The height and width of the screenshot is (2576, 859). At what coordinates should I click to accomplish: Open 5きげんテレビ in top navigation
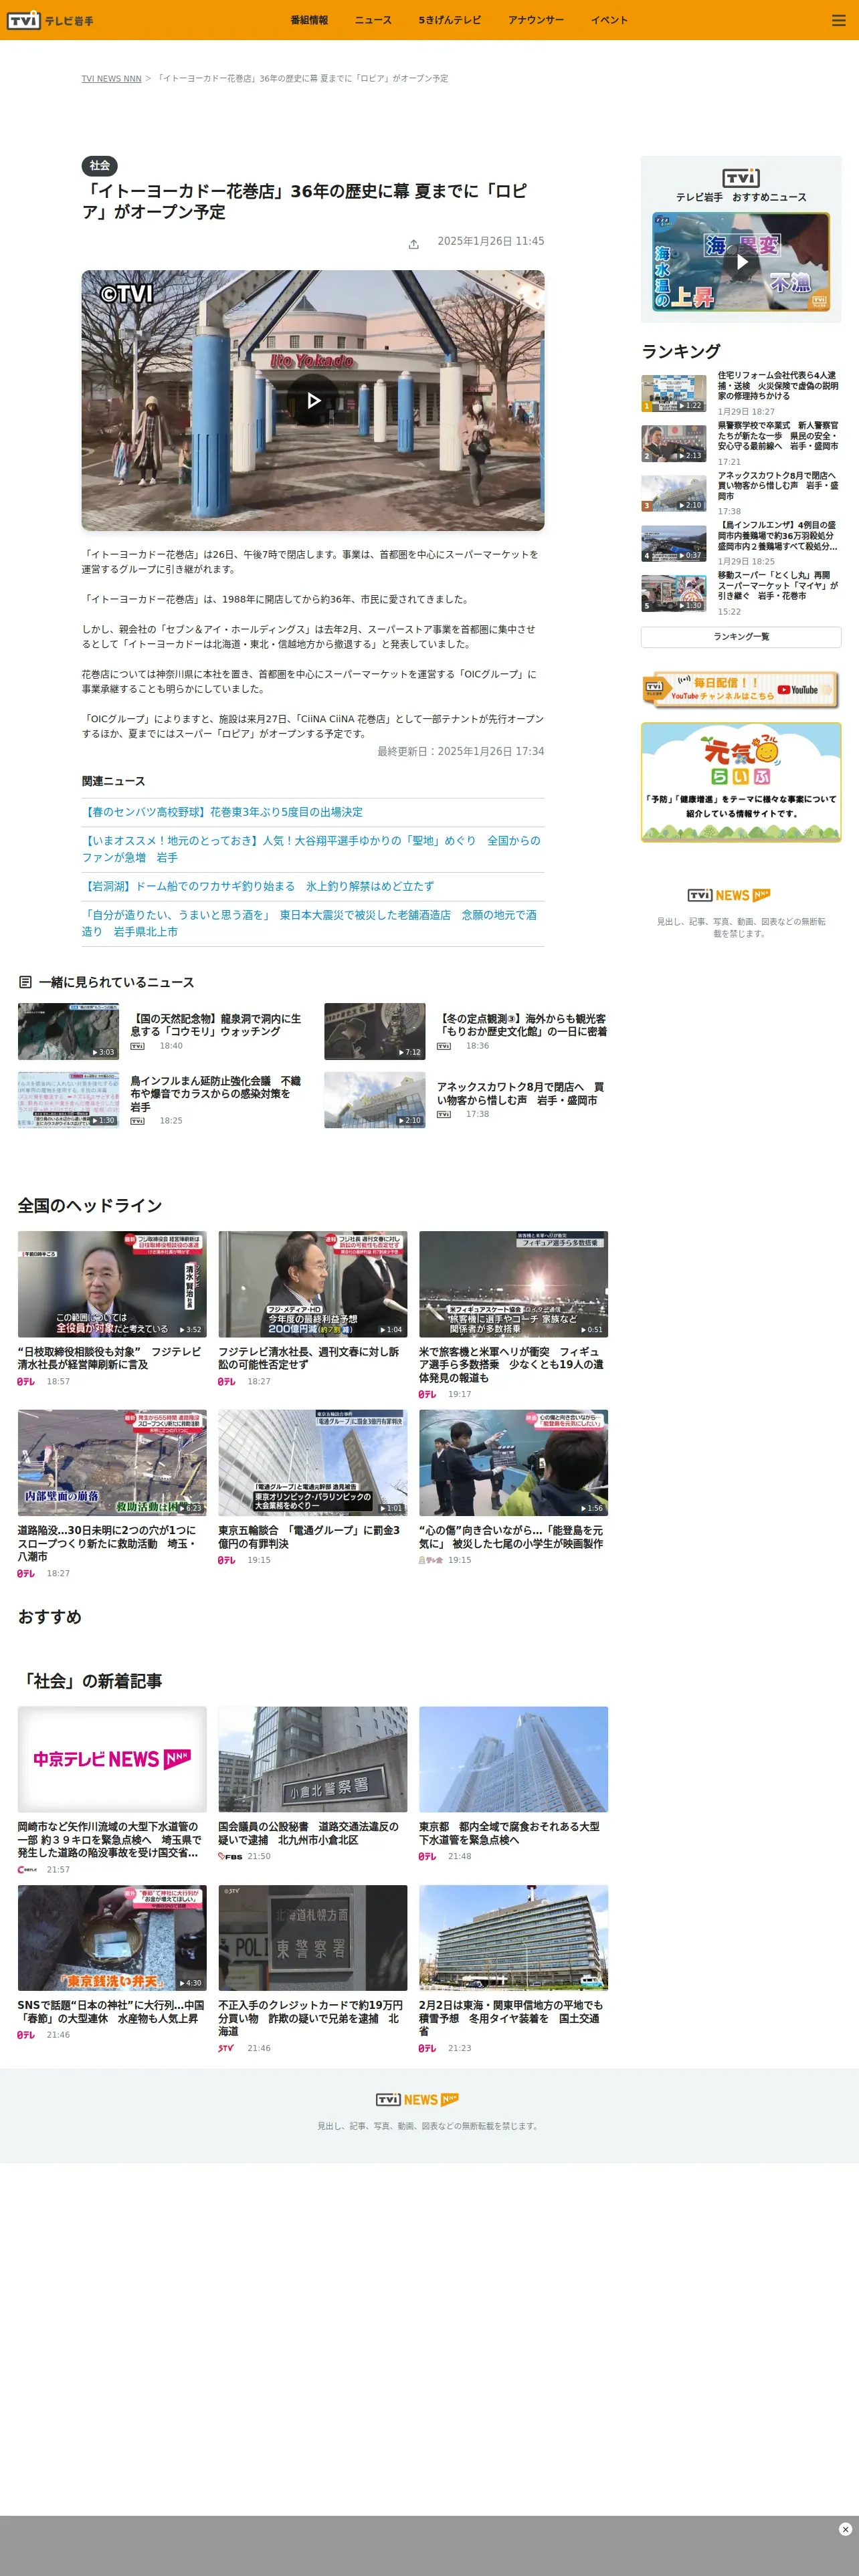pos(450,20)
